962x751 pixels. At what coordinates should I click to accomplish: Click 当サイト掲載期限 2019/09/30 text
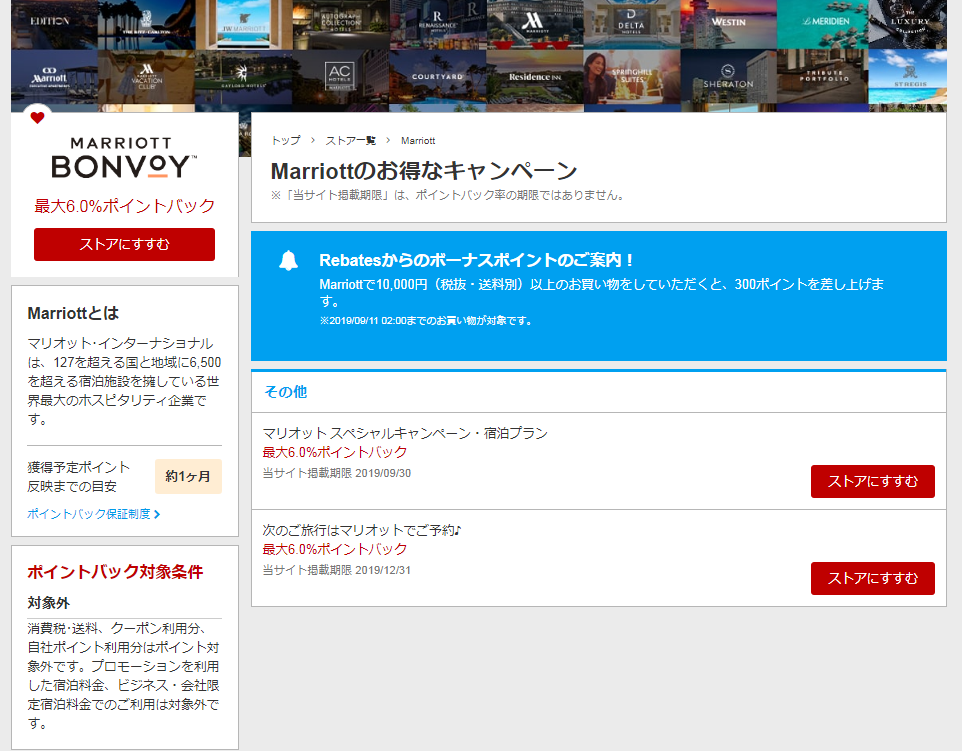click(337, 473)
